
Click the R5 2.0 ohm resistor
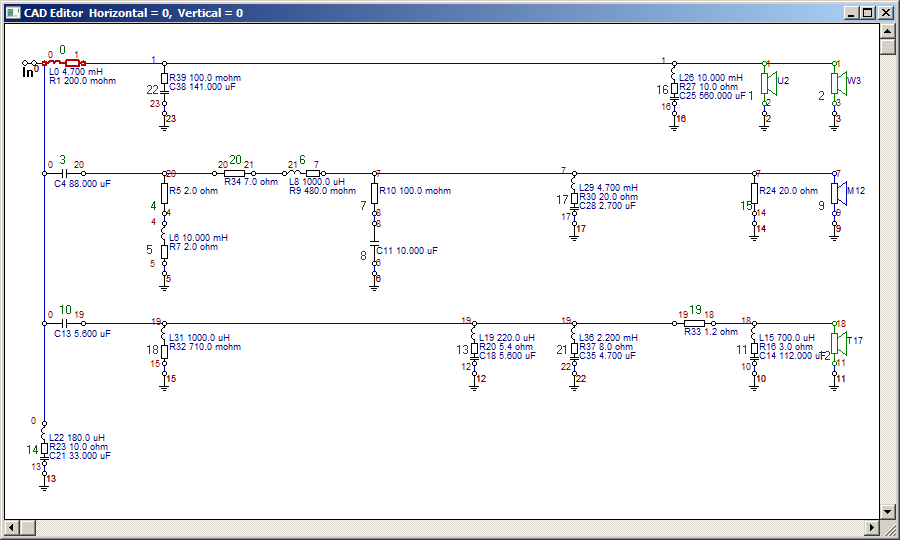(164, 193)
